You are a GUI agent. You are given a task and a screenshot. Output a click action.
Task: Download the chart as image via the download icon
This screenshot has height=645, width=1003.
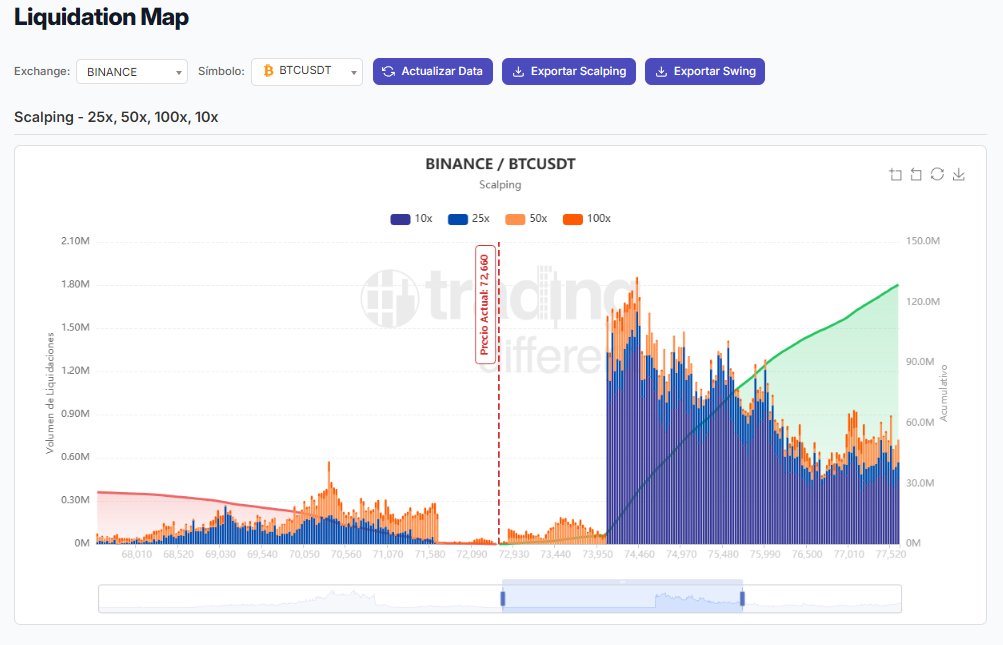click(x=958, y=174)
